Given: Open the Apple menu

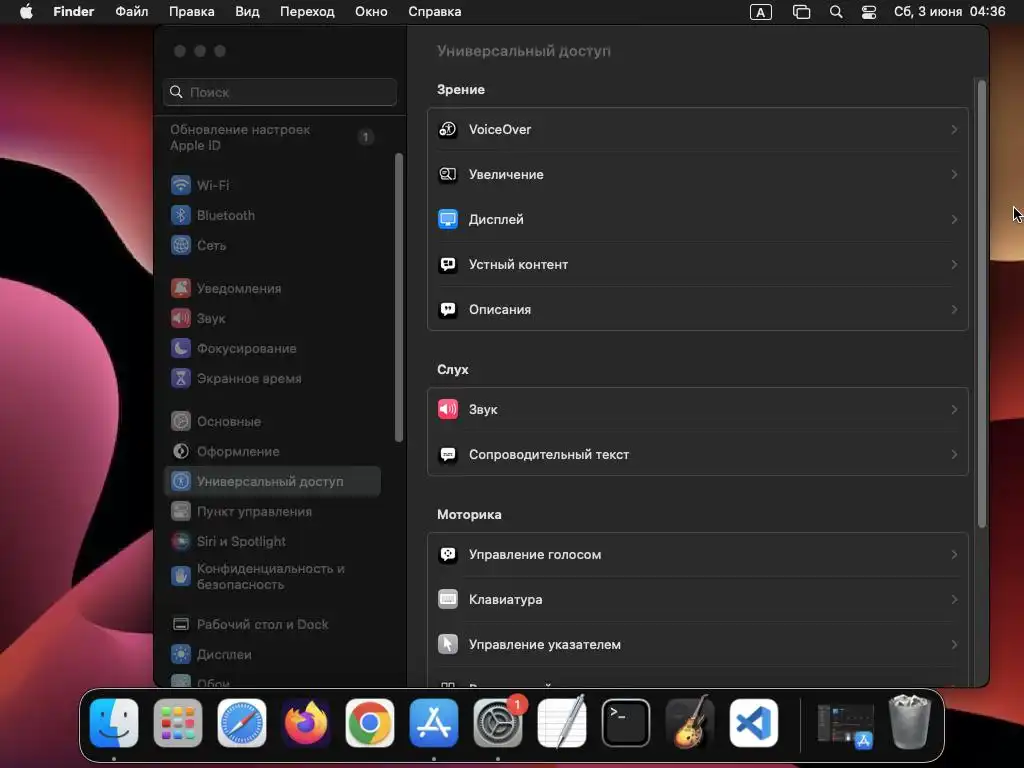Looking at the screenshot, I should 26,12.
